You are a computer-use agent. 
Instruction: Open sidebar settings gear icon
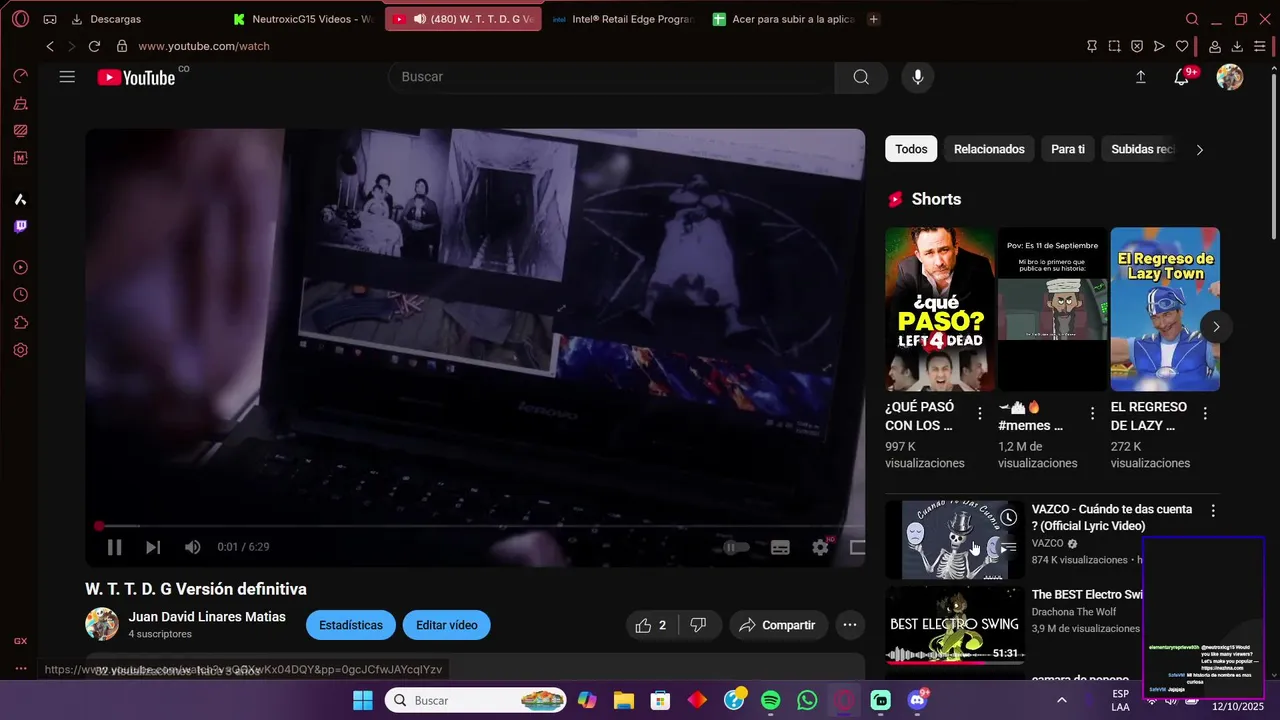click(x=20, y=350)
